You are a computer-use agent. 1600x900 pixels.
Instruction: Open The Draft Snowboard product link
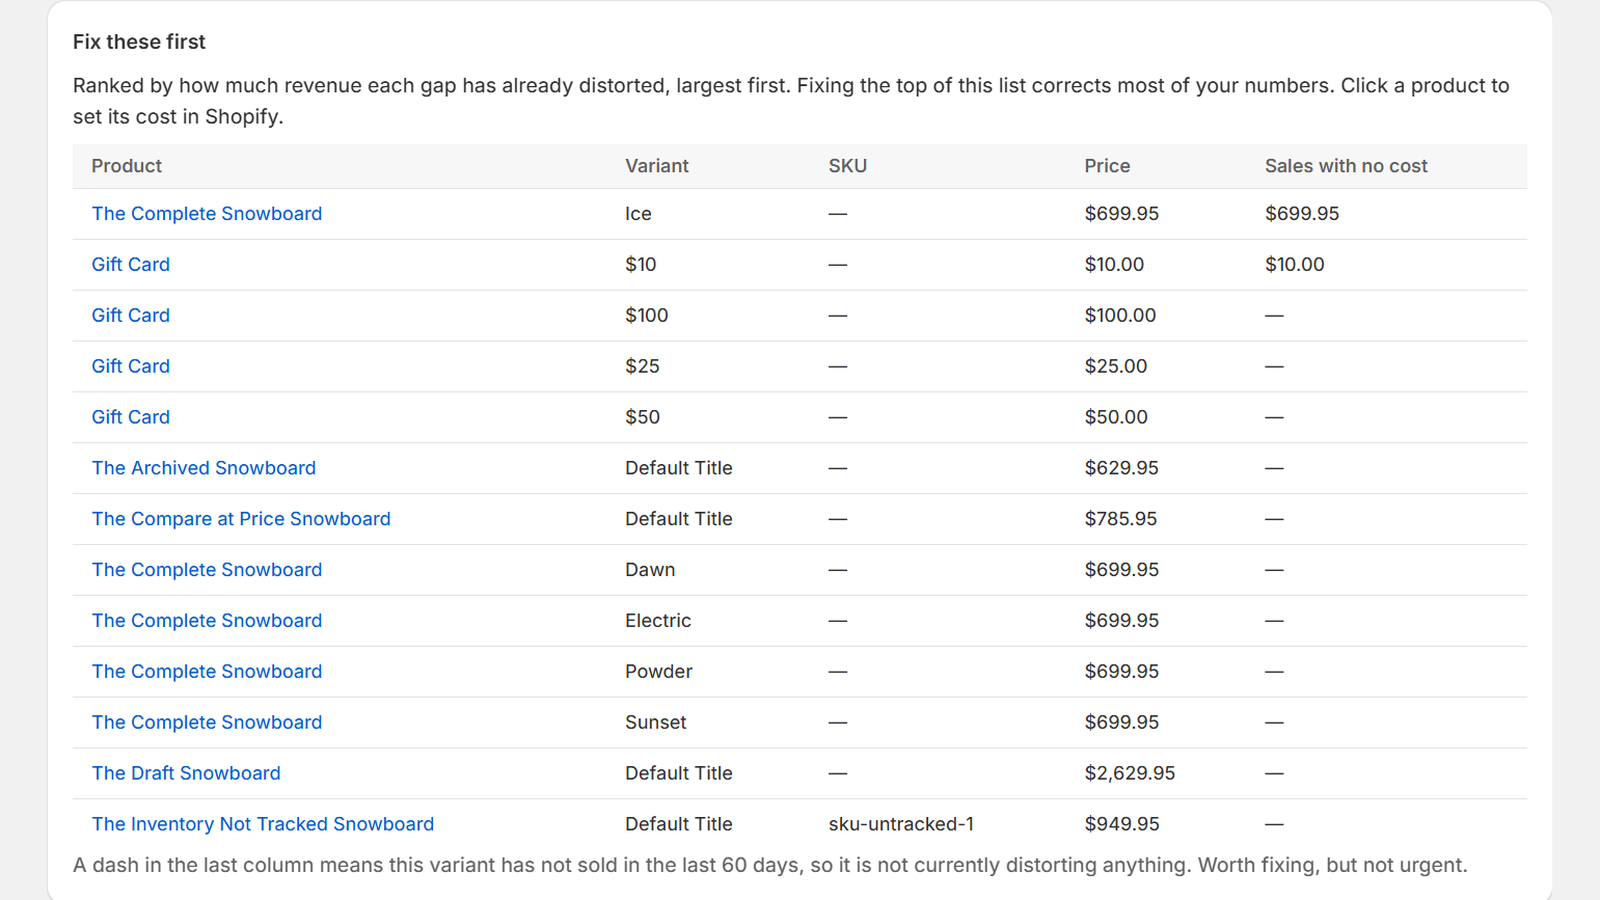click(186, 774)
